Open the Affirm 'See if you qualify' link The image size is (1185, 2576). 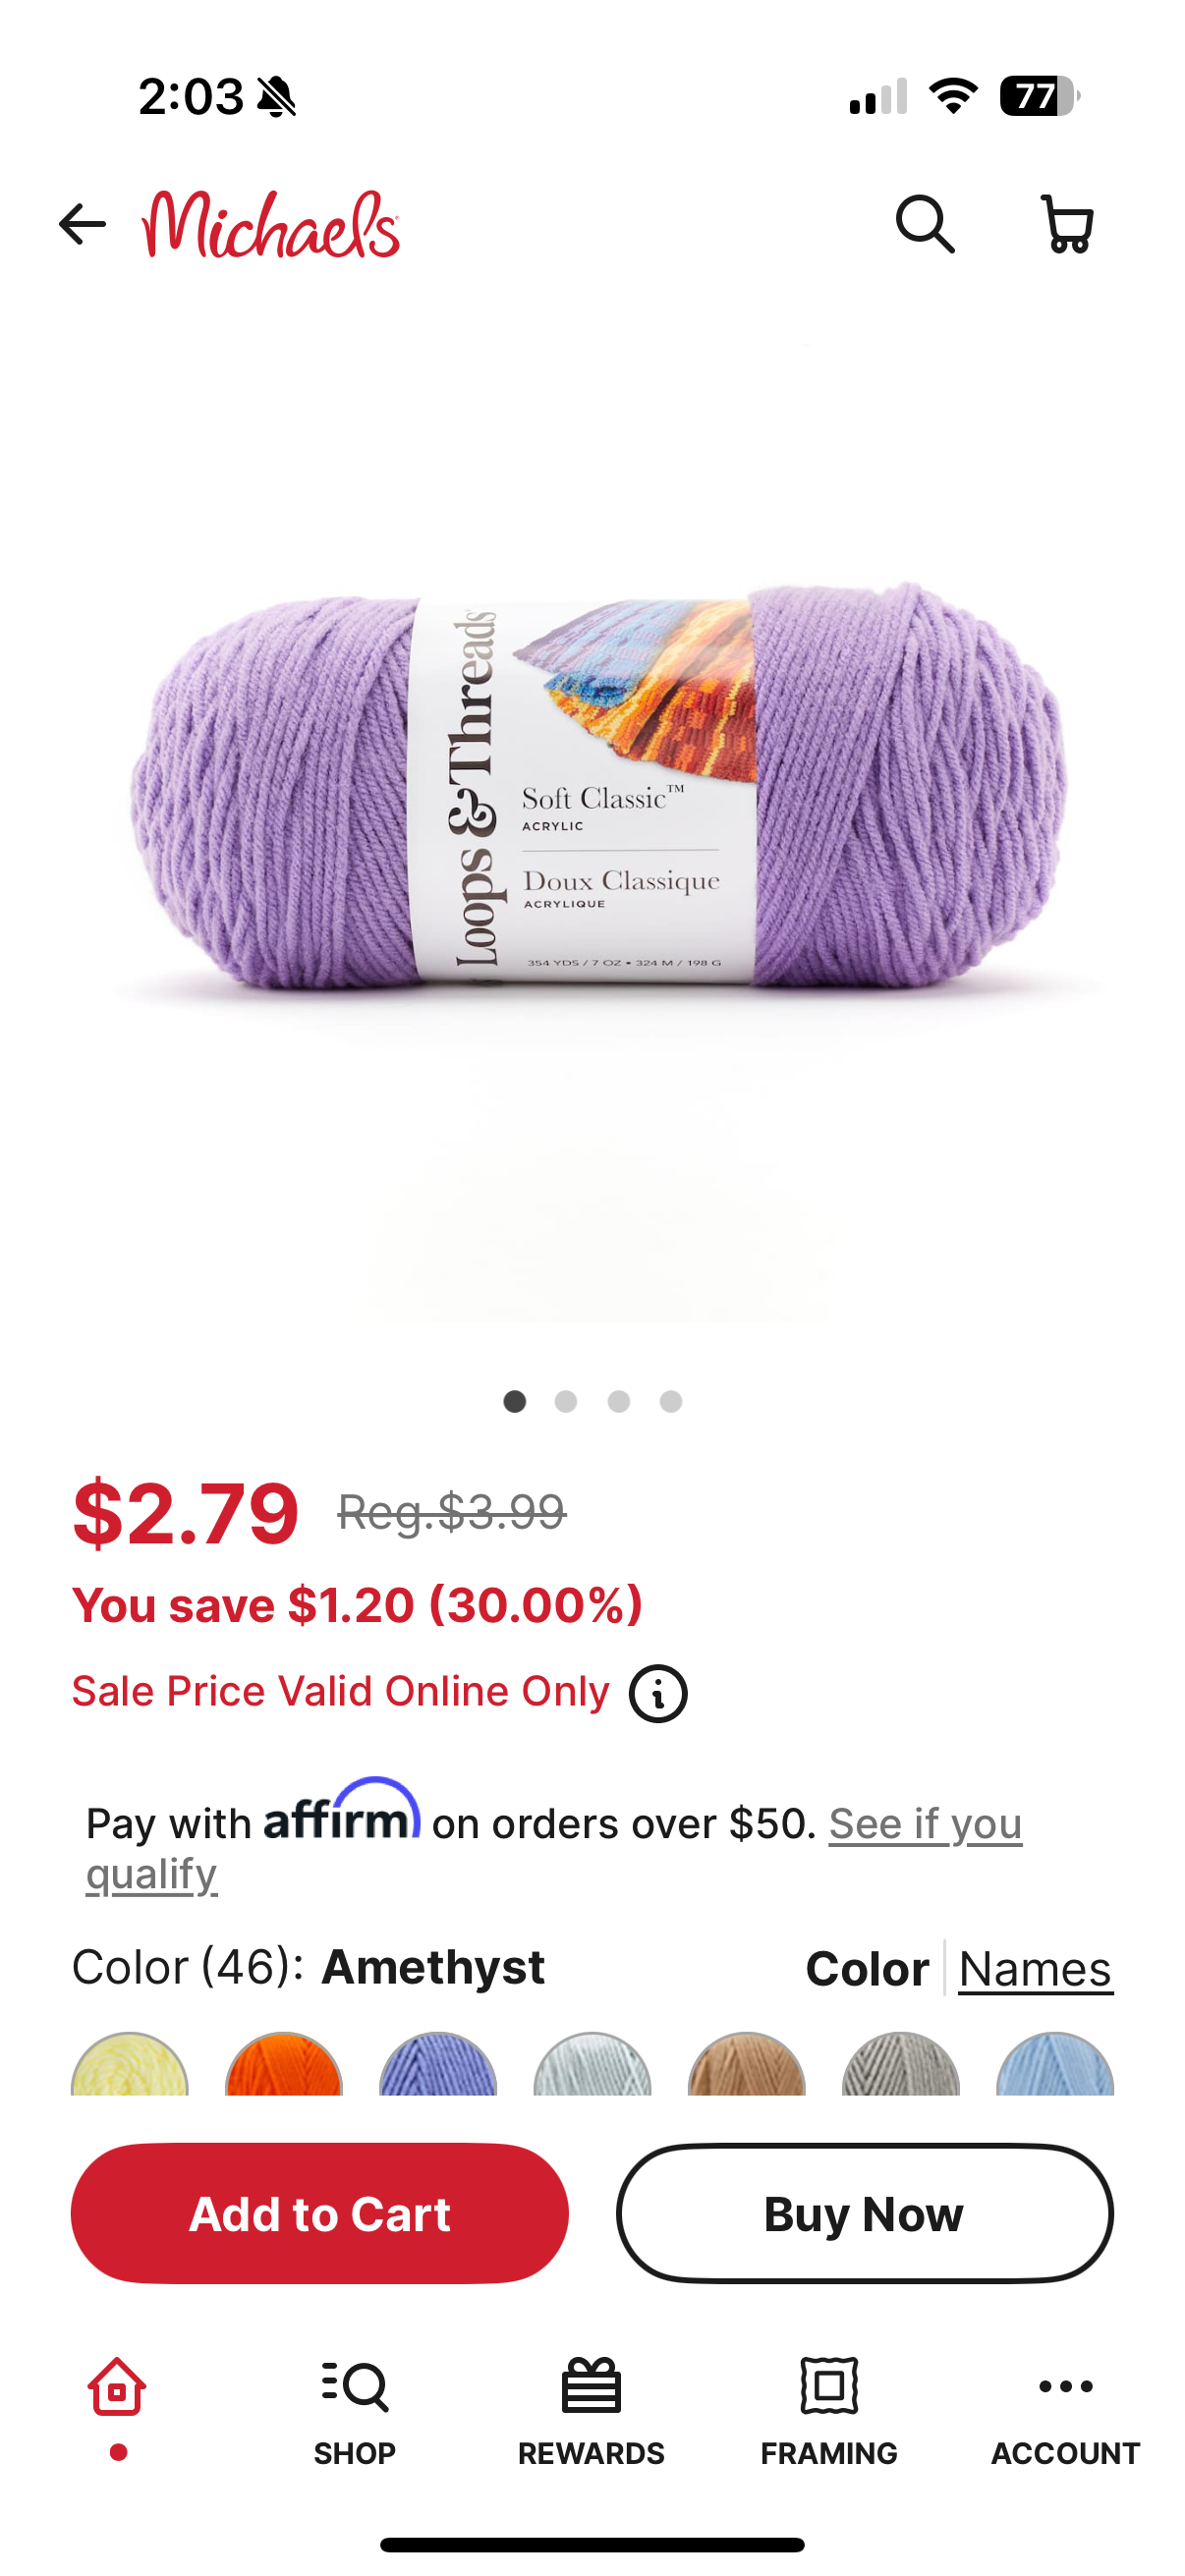pyautogui.click(x=554, y=1848)
